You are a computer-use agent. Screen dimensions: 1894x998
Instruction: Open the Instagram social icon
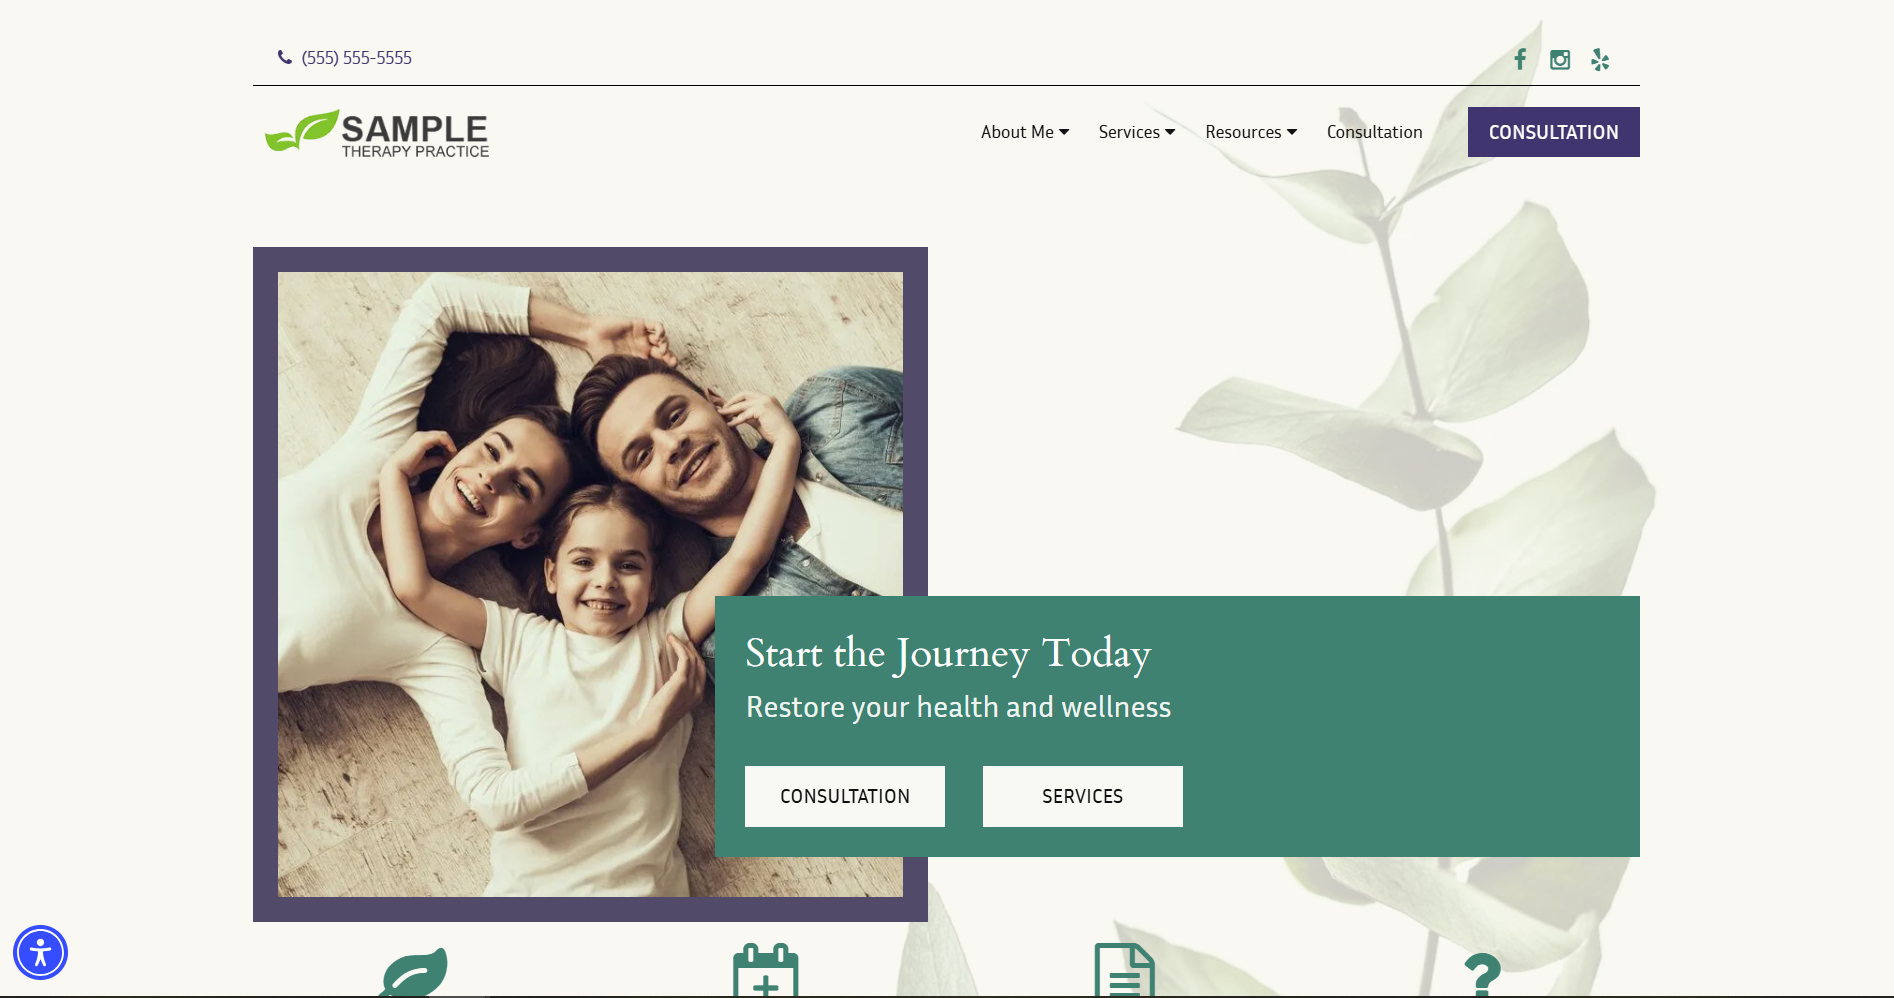coord(1560,60)
